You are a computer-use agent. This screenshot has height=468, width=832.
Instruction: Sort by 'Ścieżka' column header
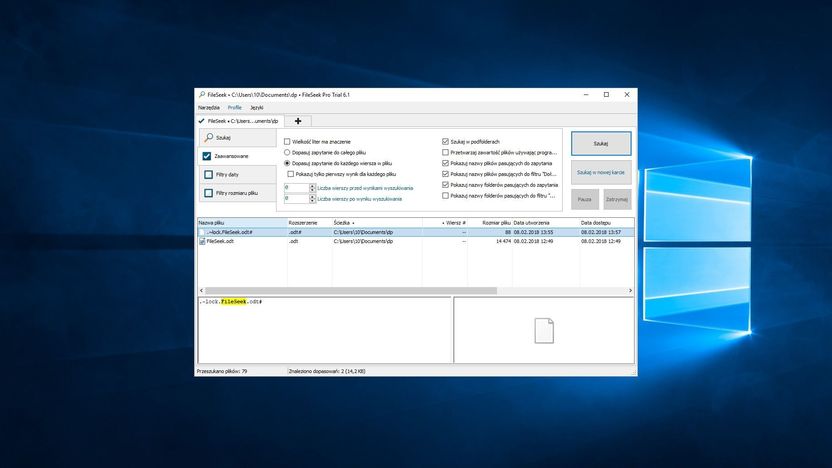tap(377, 223)
